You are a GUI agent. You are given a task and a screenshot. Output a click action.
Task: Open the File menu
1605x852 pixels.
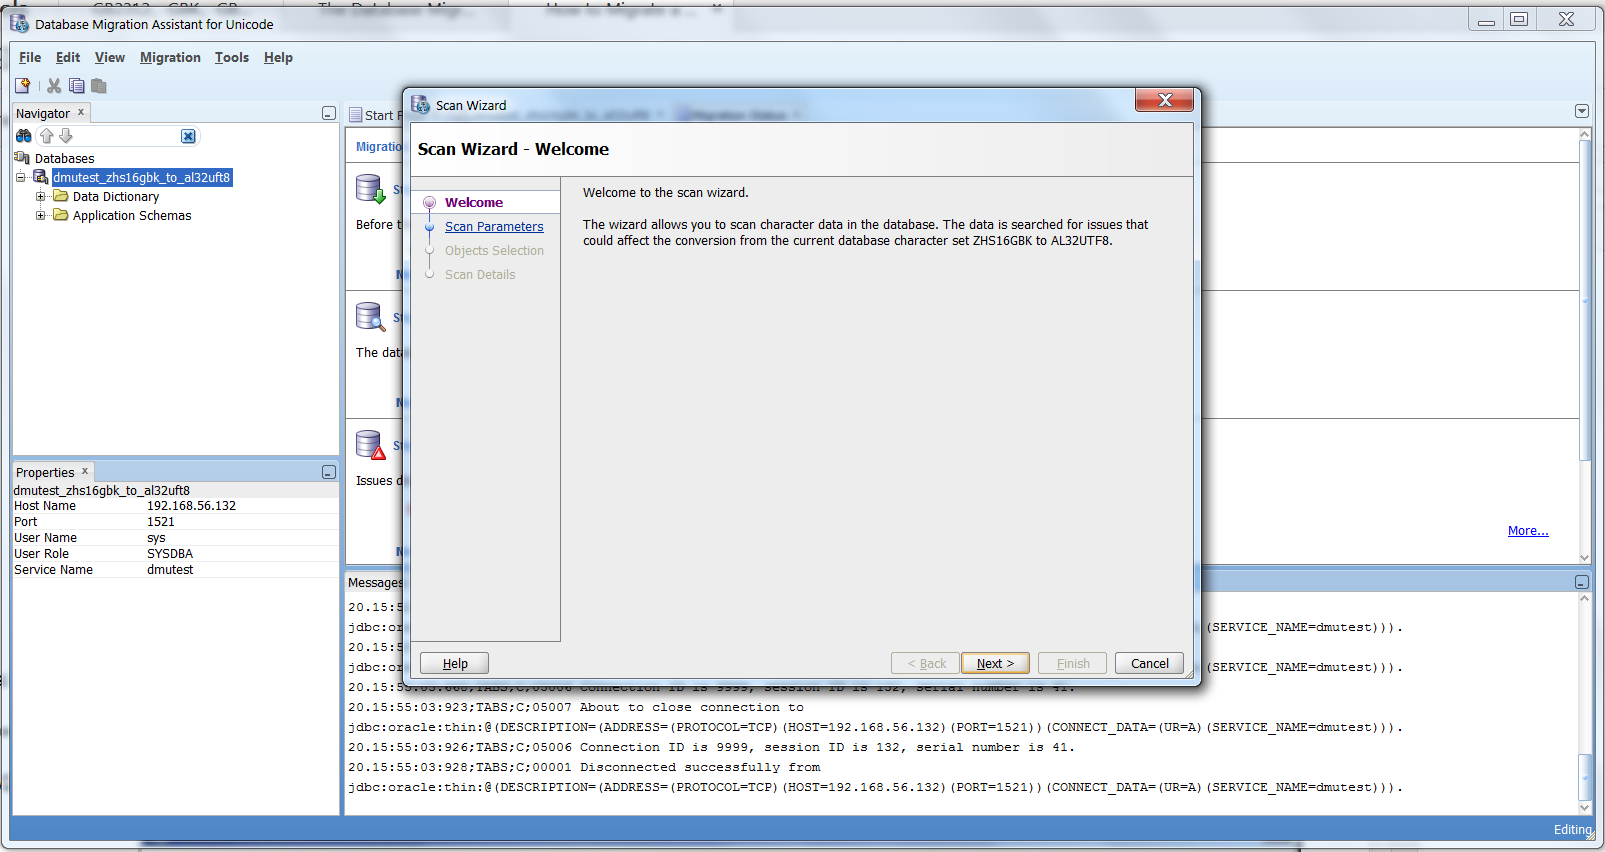pyautogui.click(x=30, y=58)
